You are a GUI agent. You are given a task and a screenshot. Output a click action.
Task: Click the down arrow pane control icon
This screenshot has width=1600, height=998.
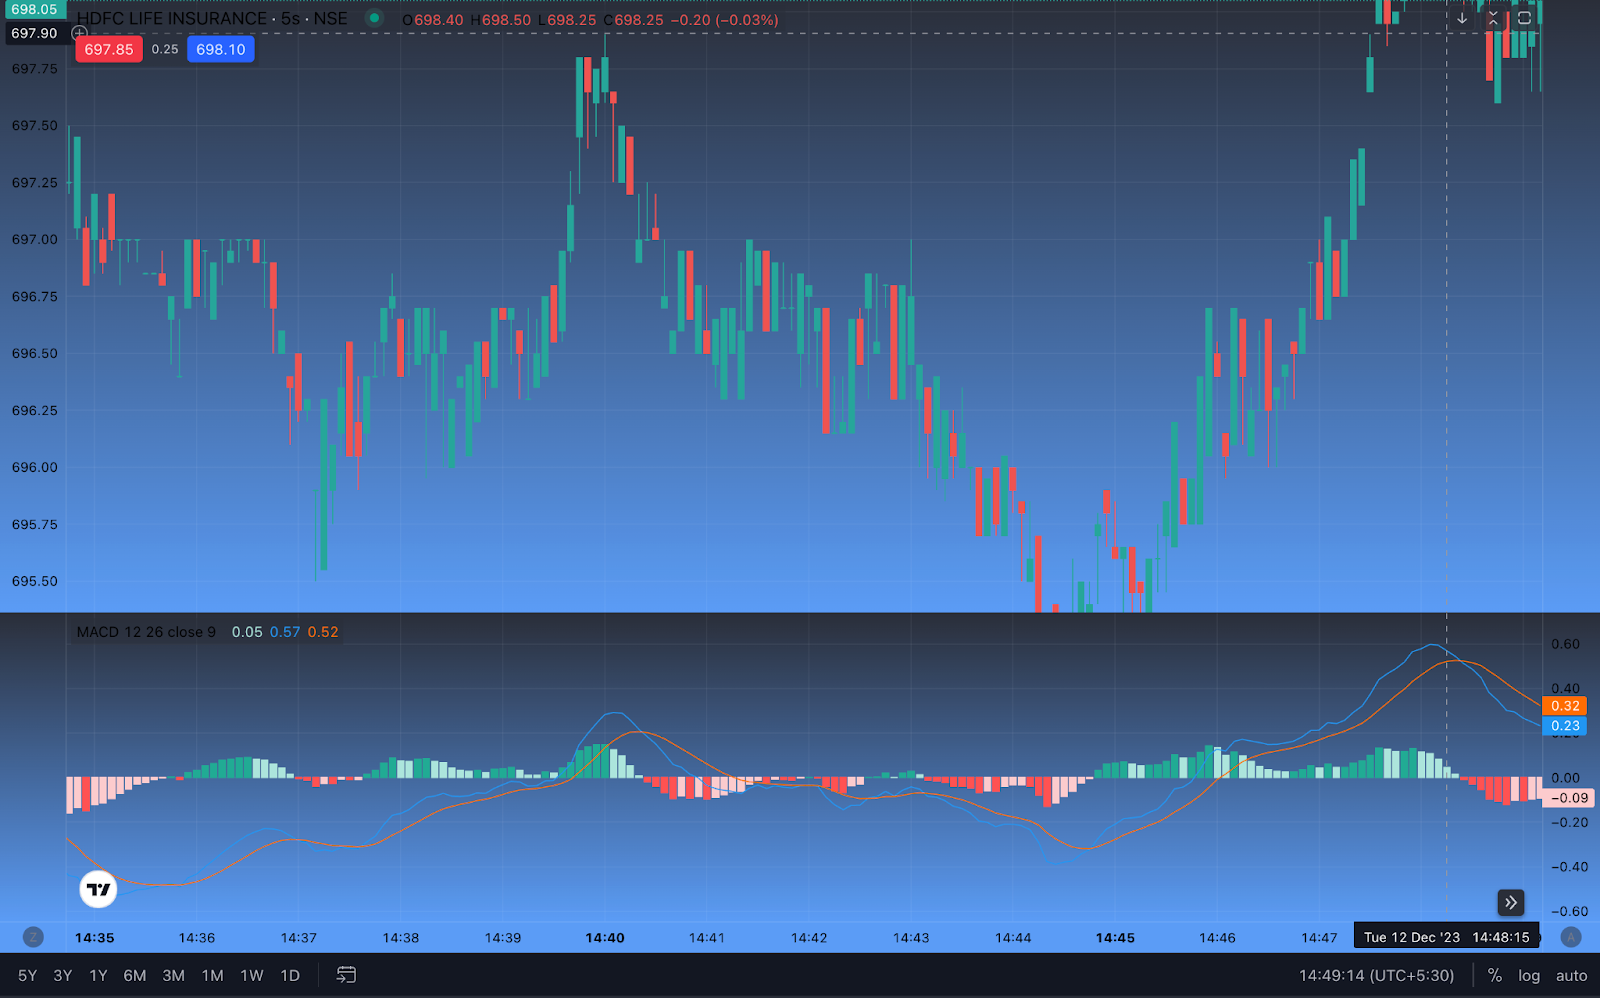pyautogui.click(x=1462, y=18)
